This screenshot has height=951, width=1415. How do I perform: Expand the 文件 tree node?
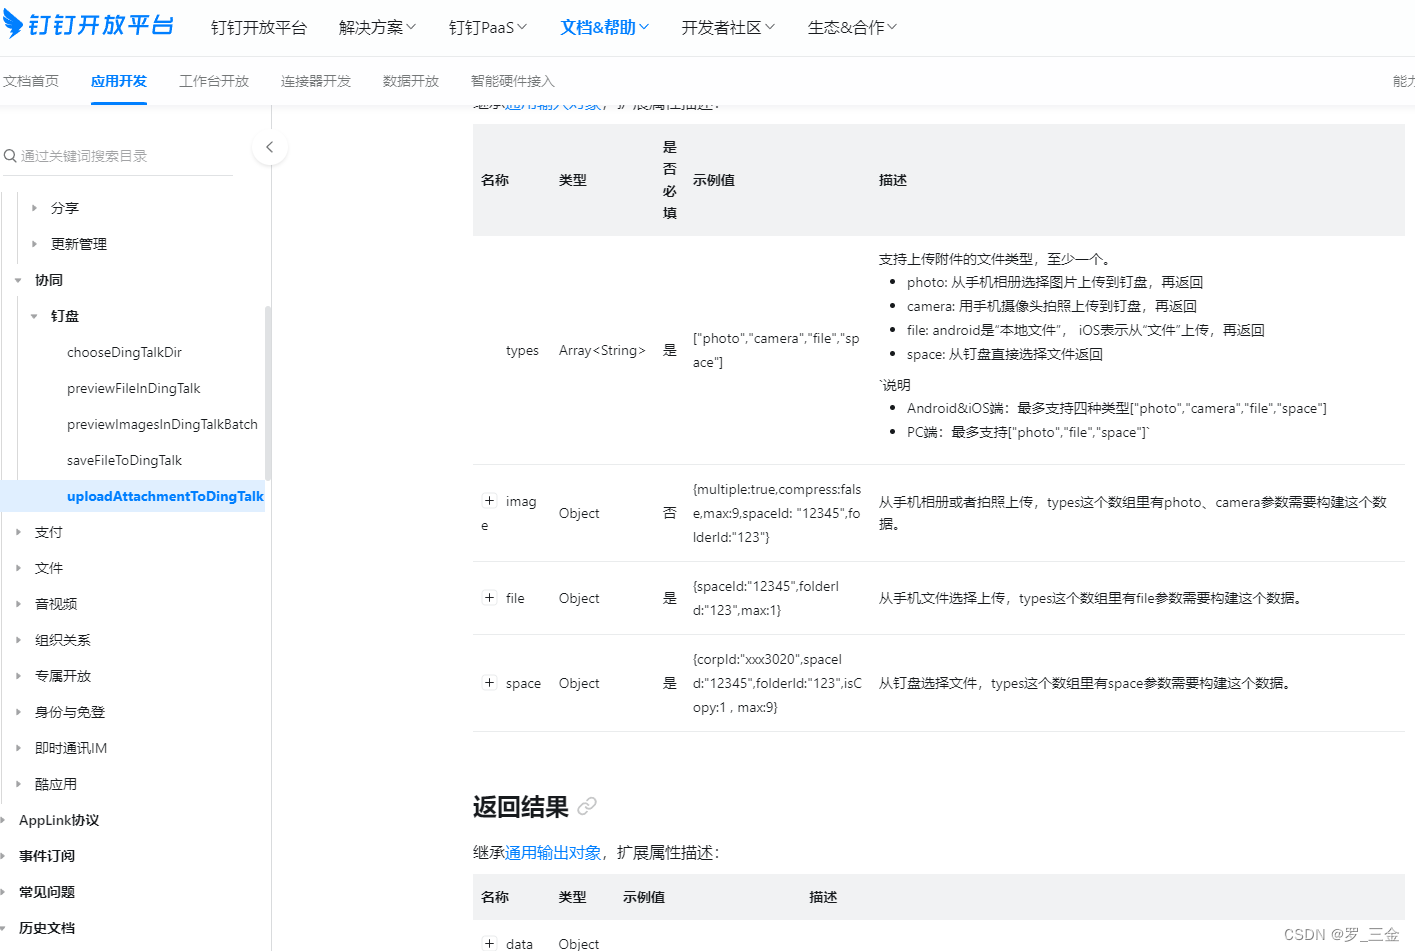pos(18,568)
